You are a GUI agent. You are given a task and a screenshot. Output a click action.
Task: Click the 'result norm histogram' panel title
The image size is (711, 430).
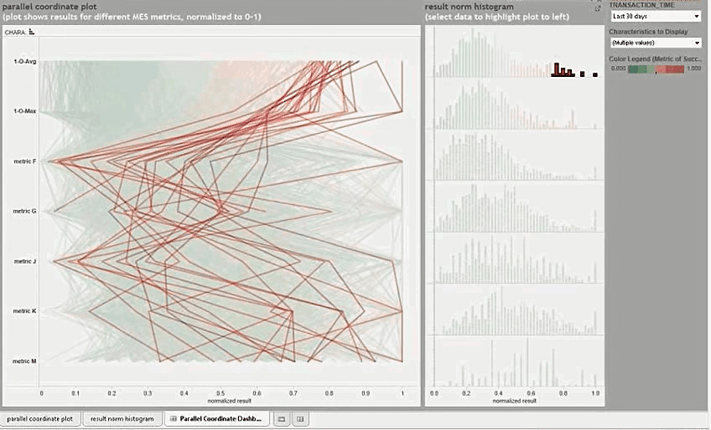click(469, 7)
